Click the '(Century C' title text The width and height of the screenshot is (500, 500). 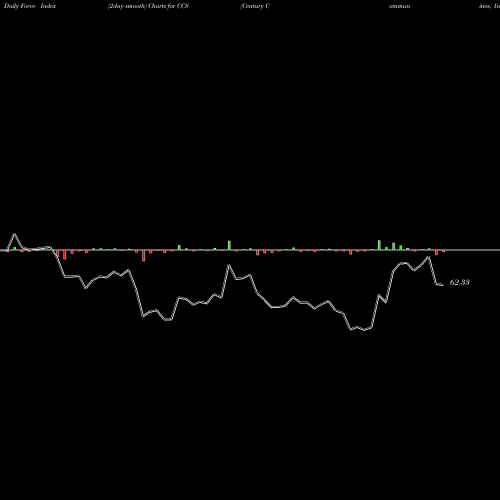pos(255,6)
